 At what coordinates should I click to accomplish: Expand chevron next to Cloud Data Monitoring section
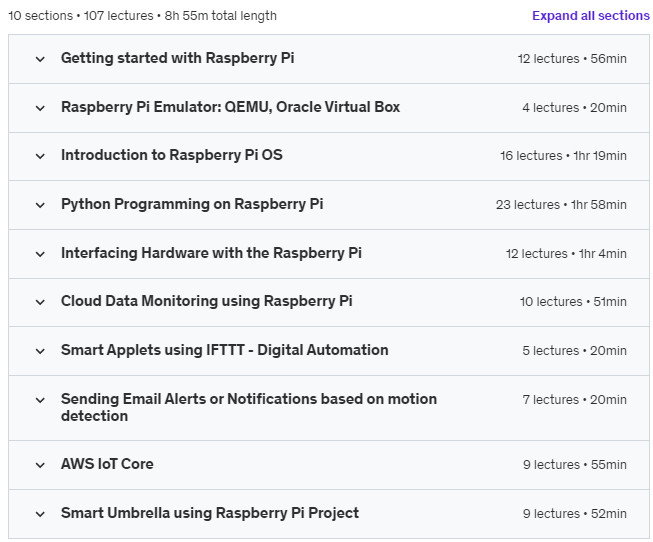[x=40, y=302]
